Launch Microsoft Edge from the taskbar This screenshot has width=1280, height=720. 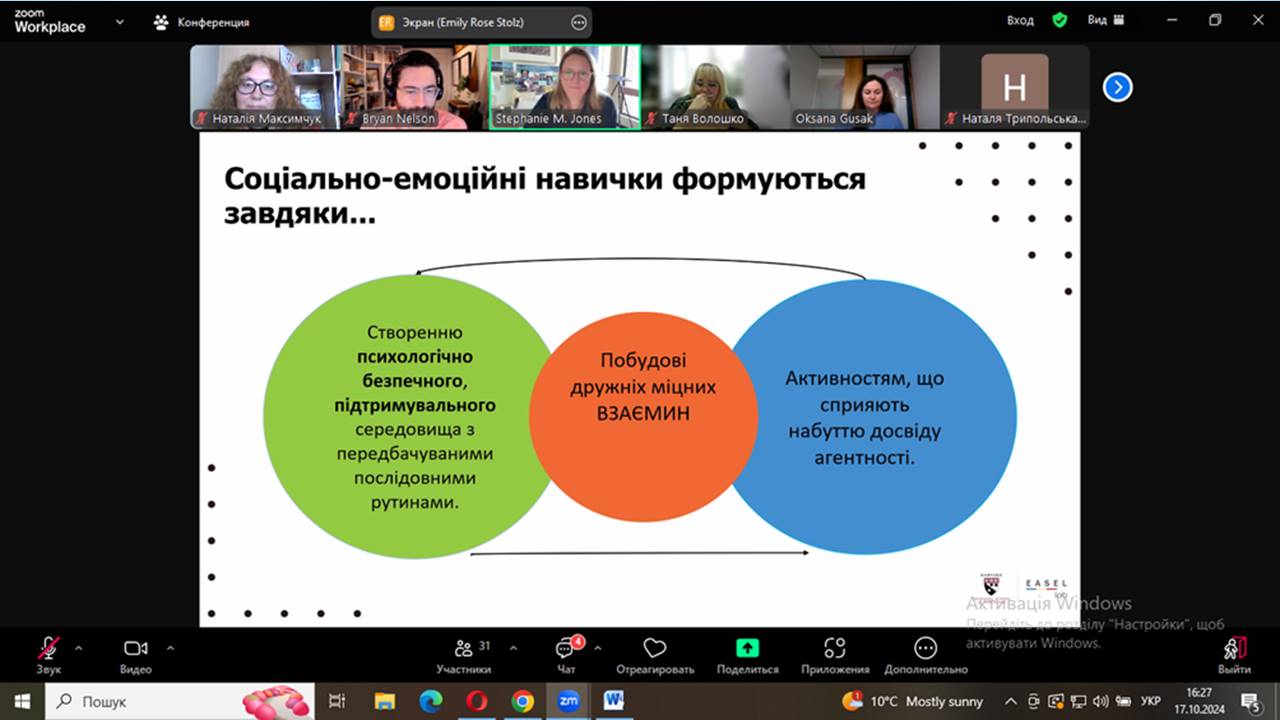pyautogui.click(x=431, y=701)
